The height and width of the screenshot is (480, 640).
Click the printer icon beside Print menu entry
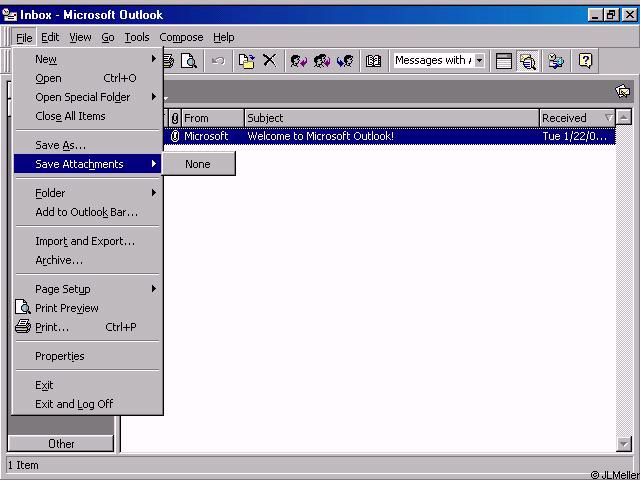point(23,327)
